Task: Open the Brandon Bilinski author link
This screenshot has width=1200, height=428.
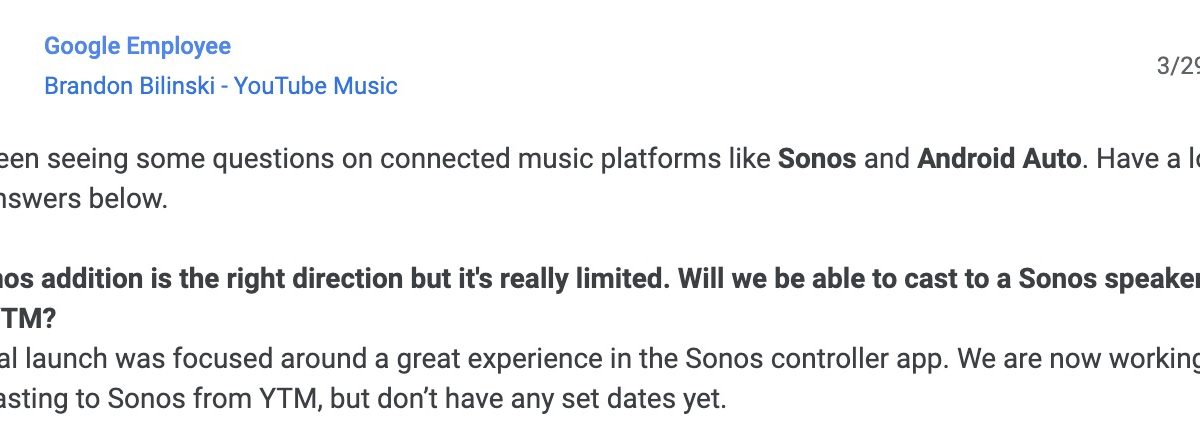Action: [x=129, y=86]
